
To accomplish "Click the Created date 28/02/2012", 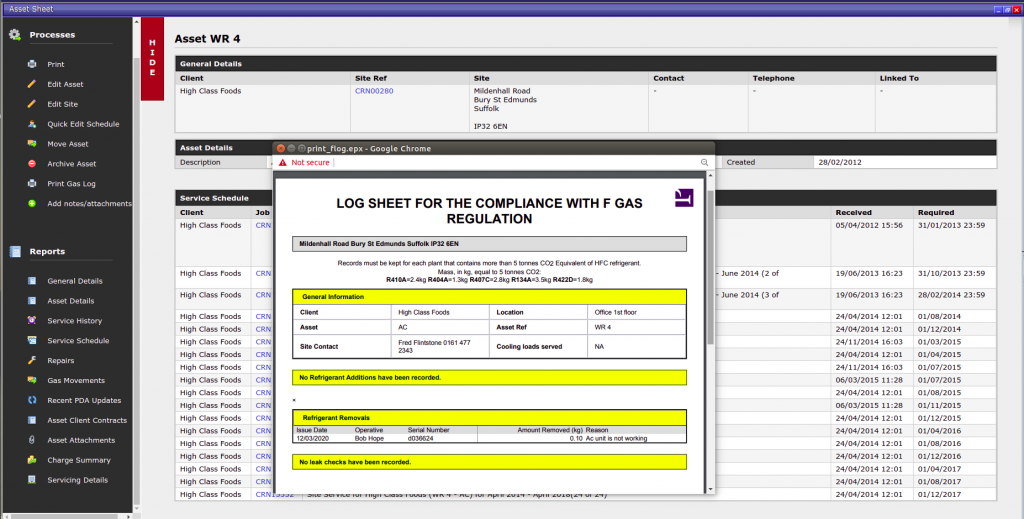I will (840, 163).
